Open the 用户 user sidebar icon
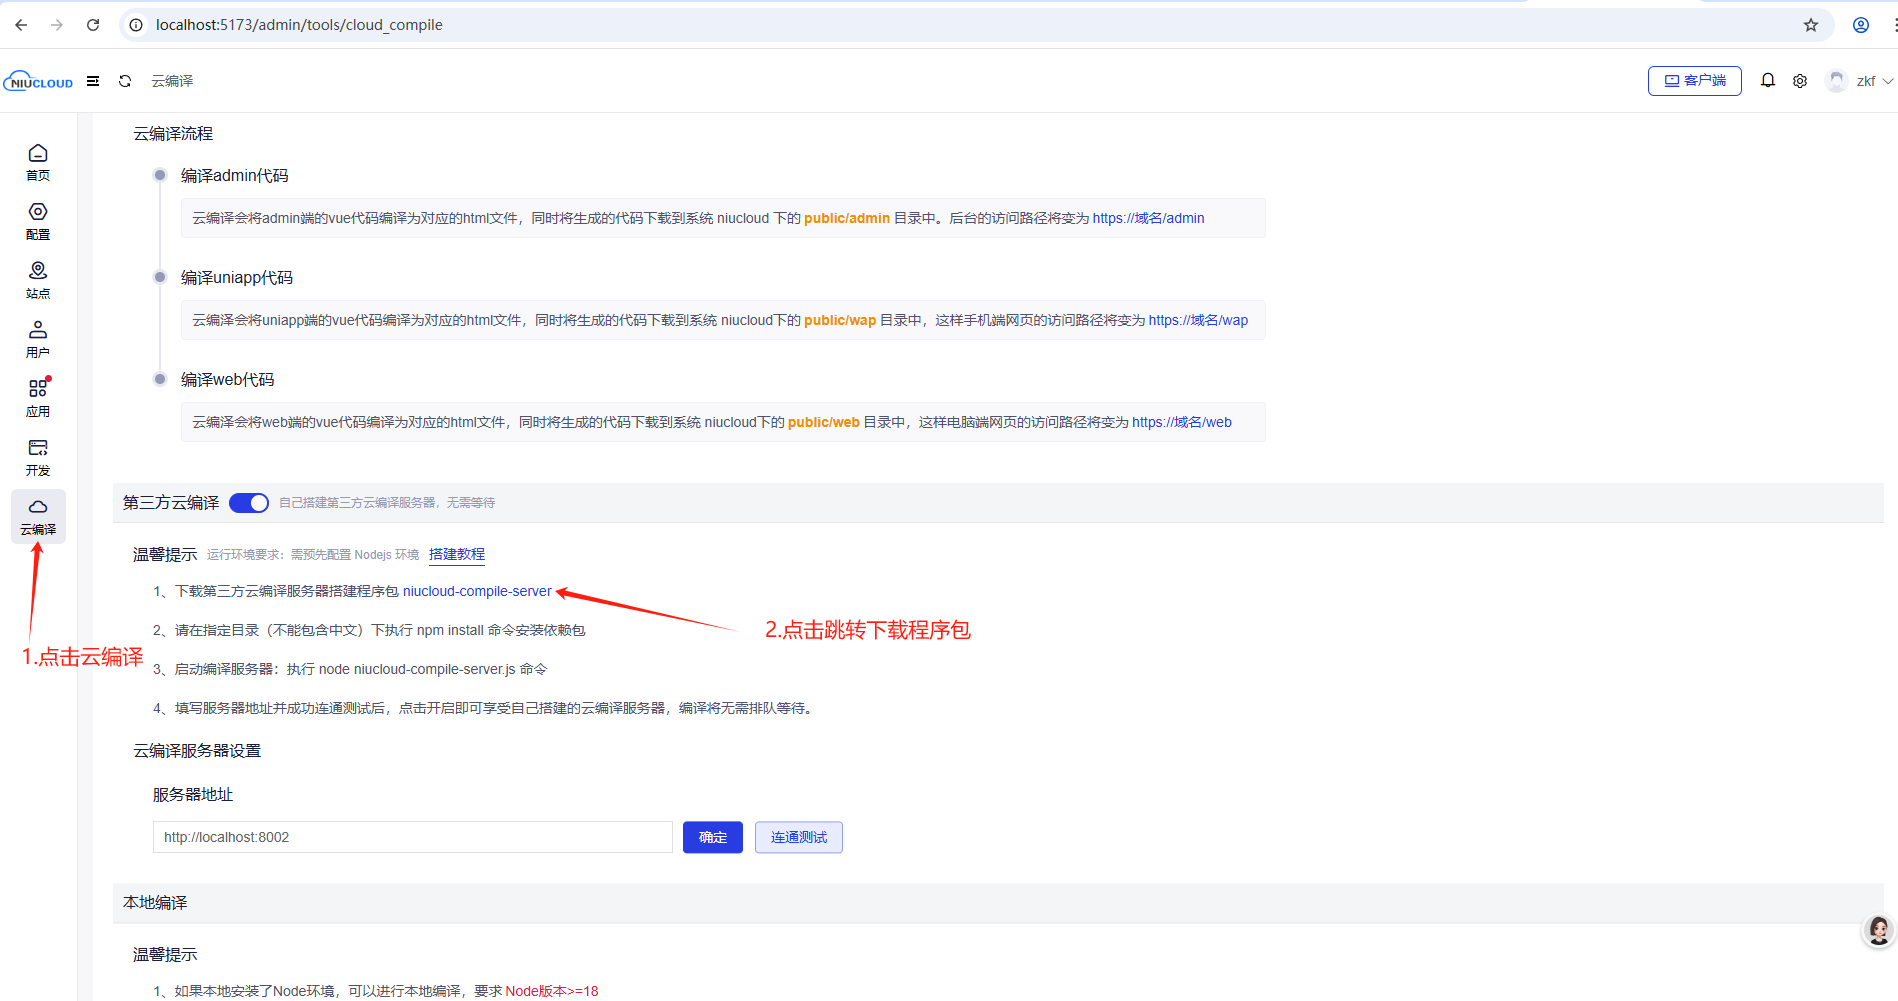This screenshot has width=1898, height=1001. pos(38,338)
